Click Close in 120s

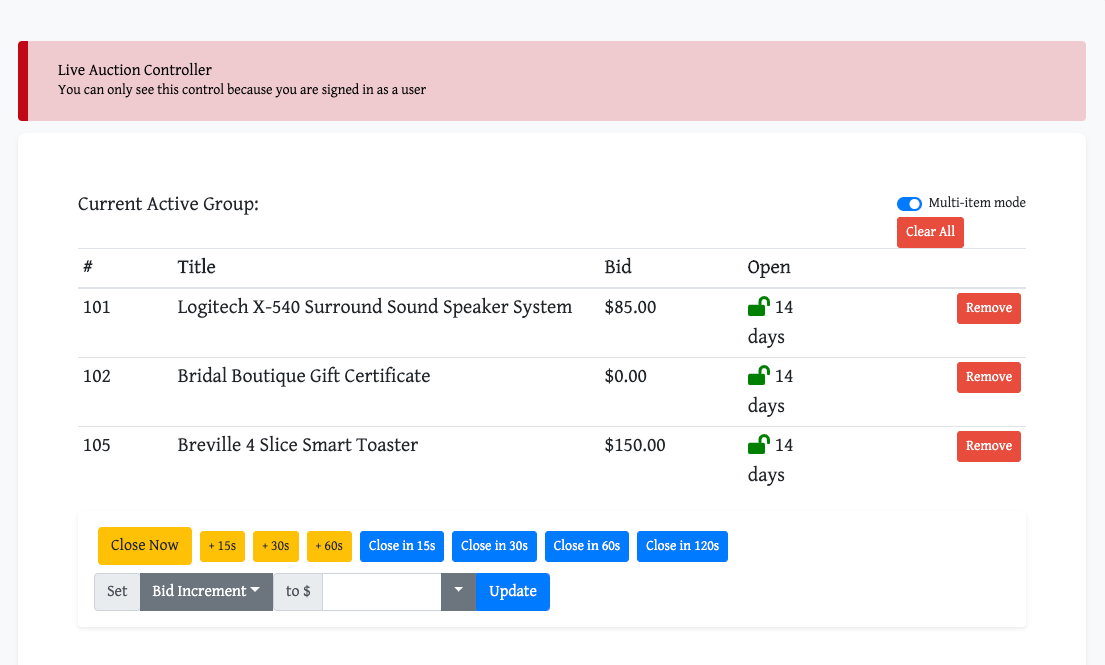(x=682, y=547)
